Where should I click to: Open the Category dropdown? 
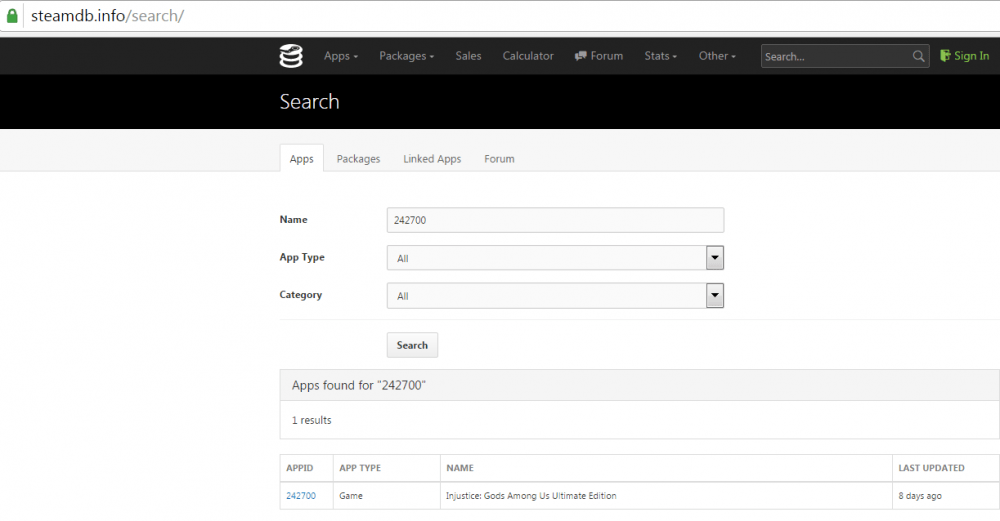[x=555, y=296]
